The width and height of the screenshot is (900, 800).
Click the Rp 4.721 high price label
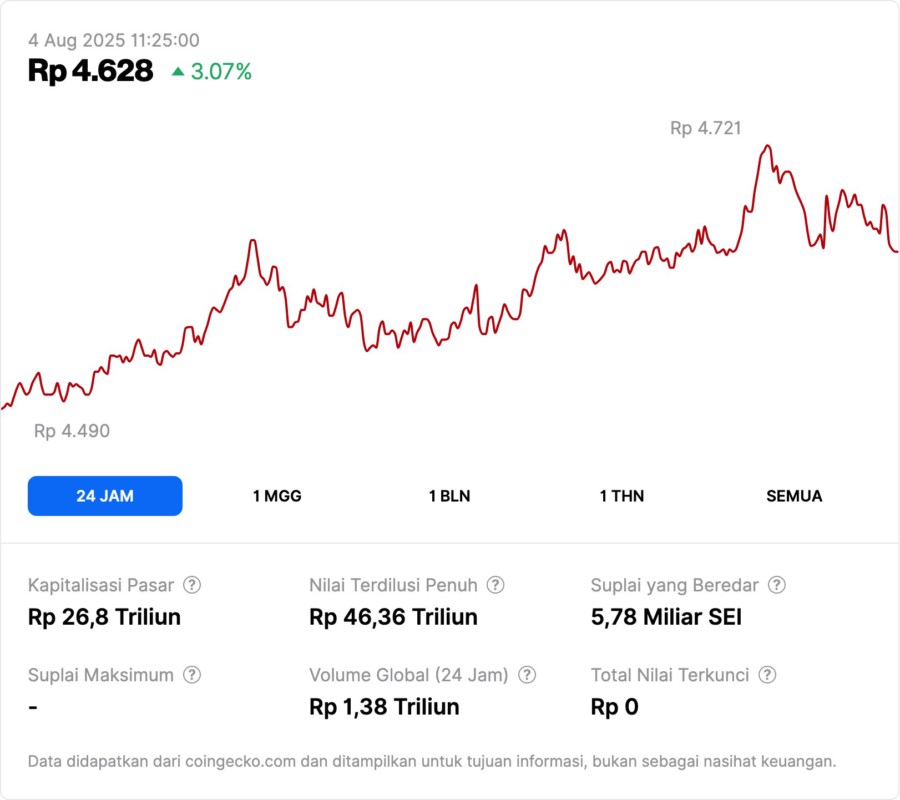(705, 128)
